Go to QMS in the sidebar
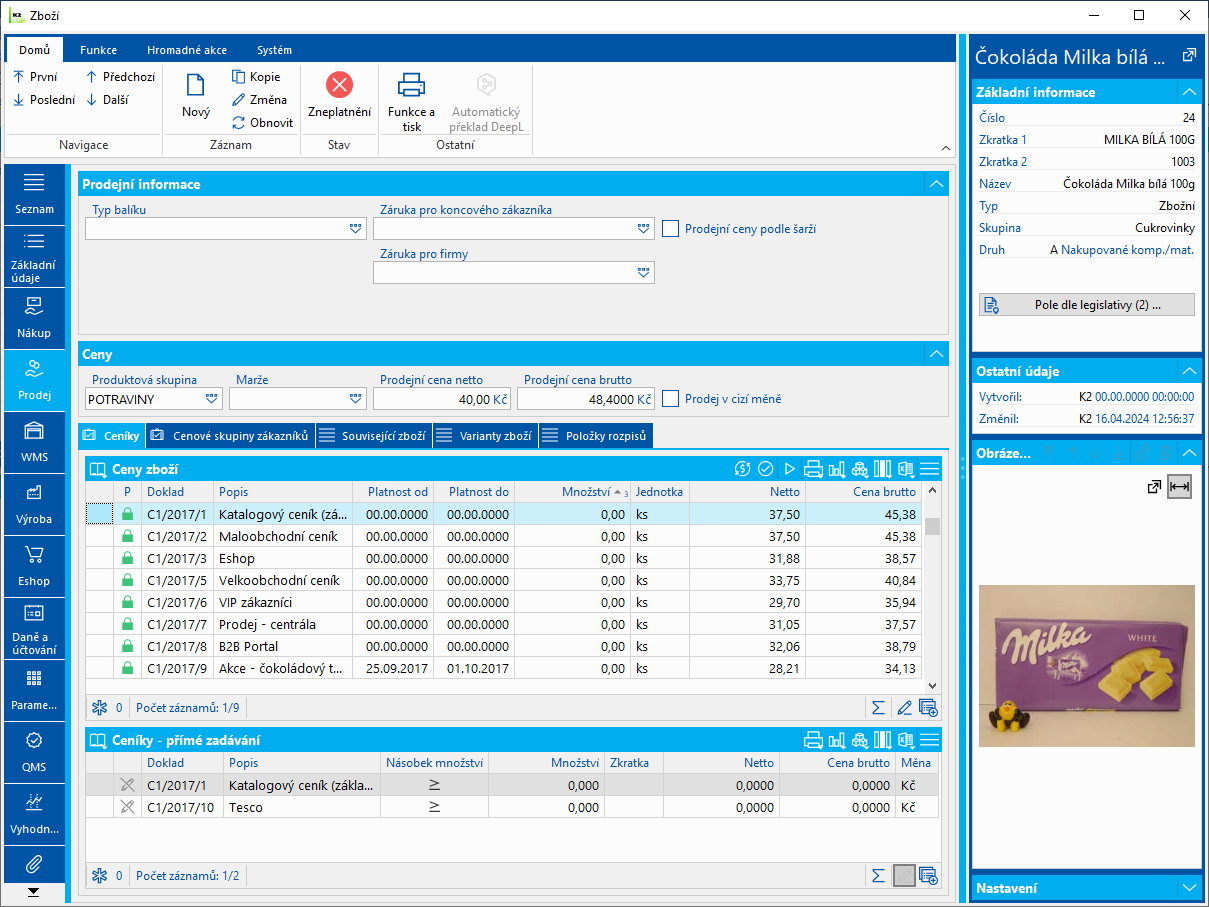 (34, 751)
